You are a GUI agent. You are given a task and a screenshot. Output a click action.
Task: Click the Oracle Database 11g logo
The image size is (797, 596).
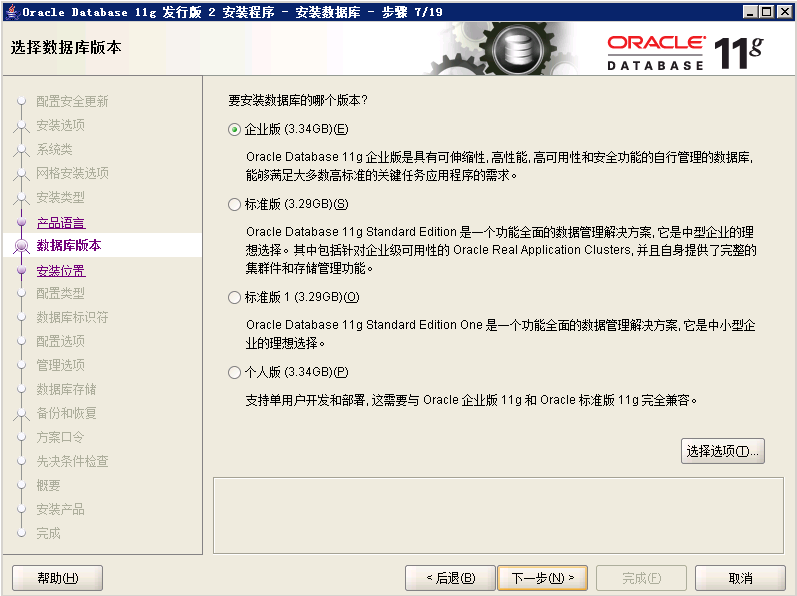[x=685, y=52]
